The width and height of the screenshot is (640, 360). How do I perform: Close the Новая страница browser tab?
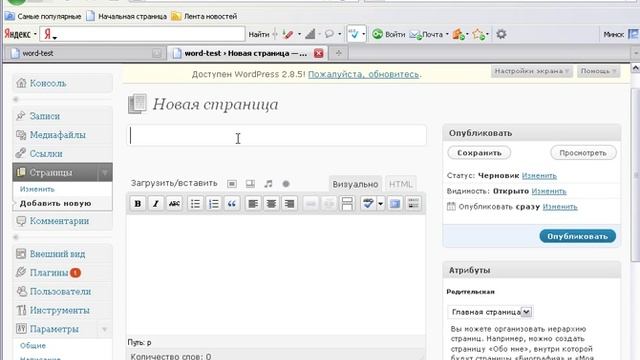pyautogui.click(x=318, y=53)
